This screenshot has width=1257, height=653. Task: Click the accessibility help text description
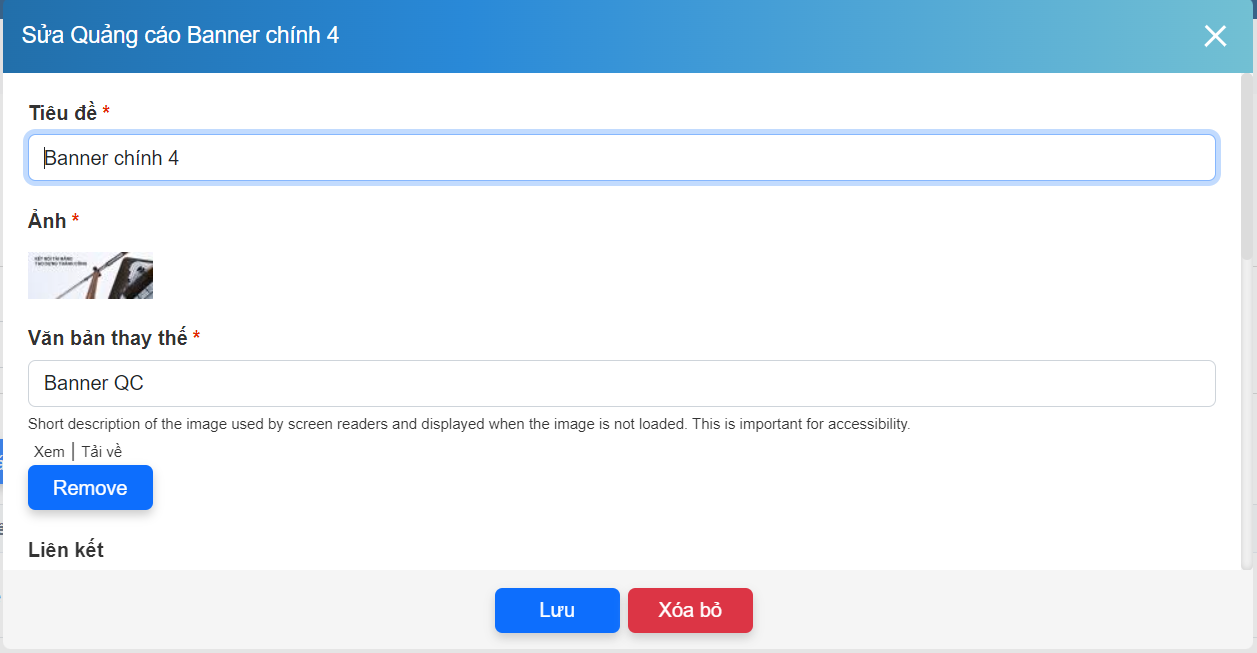click(469, 424)
